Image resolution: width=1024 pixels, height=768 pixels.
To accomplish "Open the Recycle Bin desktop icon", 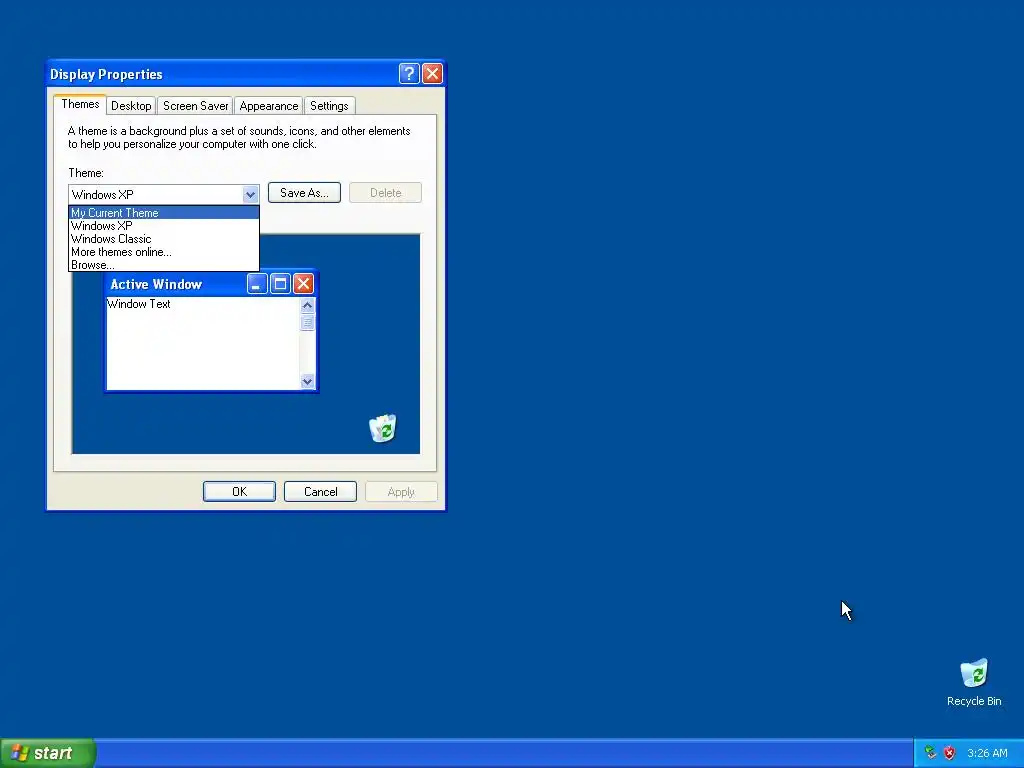I will tap(974, 682).
